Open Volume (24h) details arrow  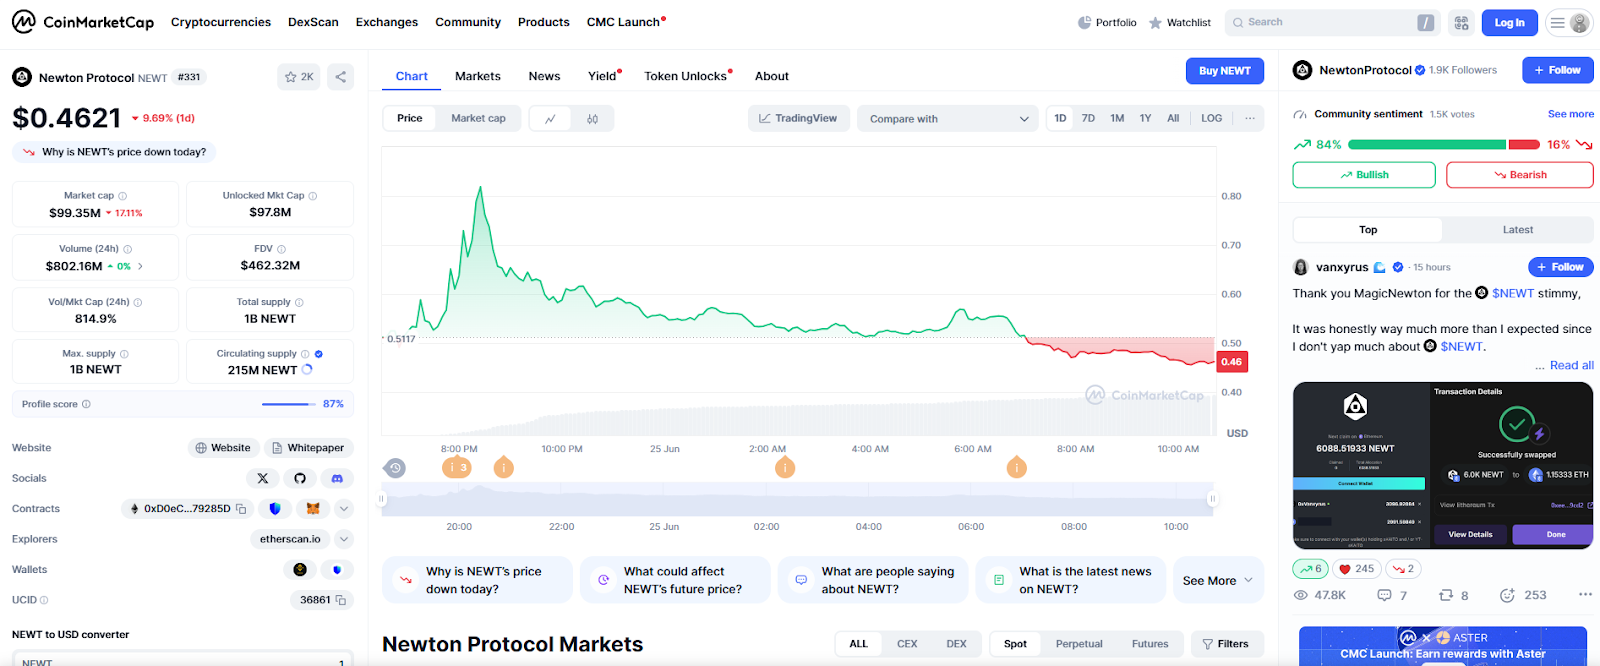coord(140,266)
